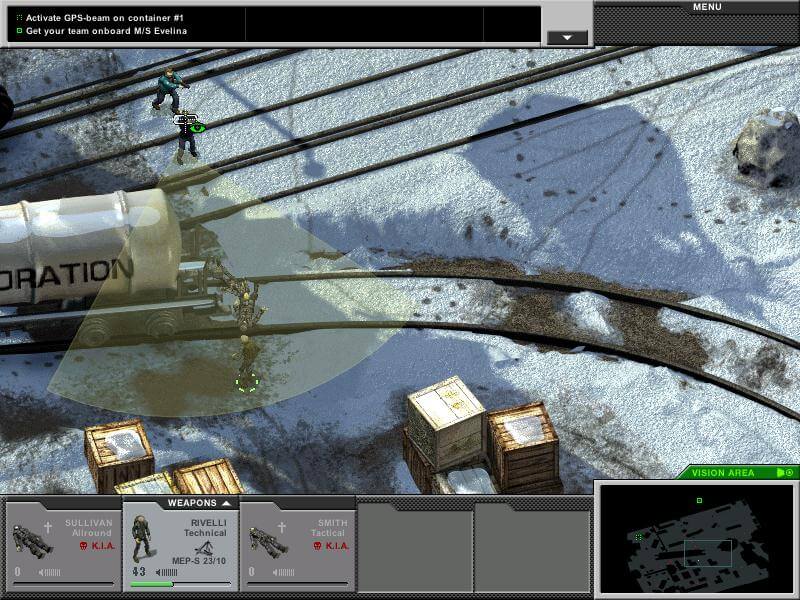Open the MENU
This screenshot has width=800, height=600.
click(707, 7)
